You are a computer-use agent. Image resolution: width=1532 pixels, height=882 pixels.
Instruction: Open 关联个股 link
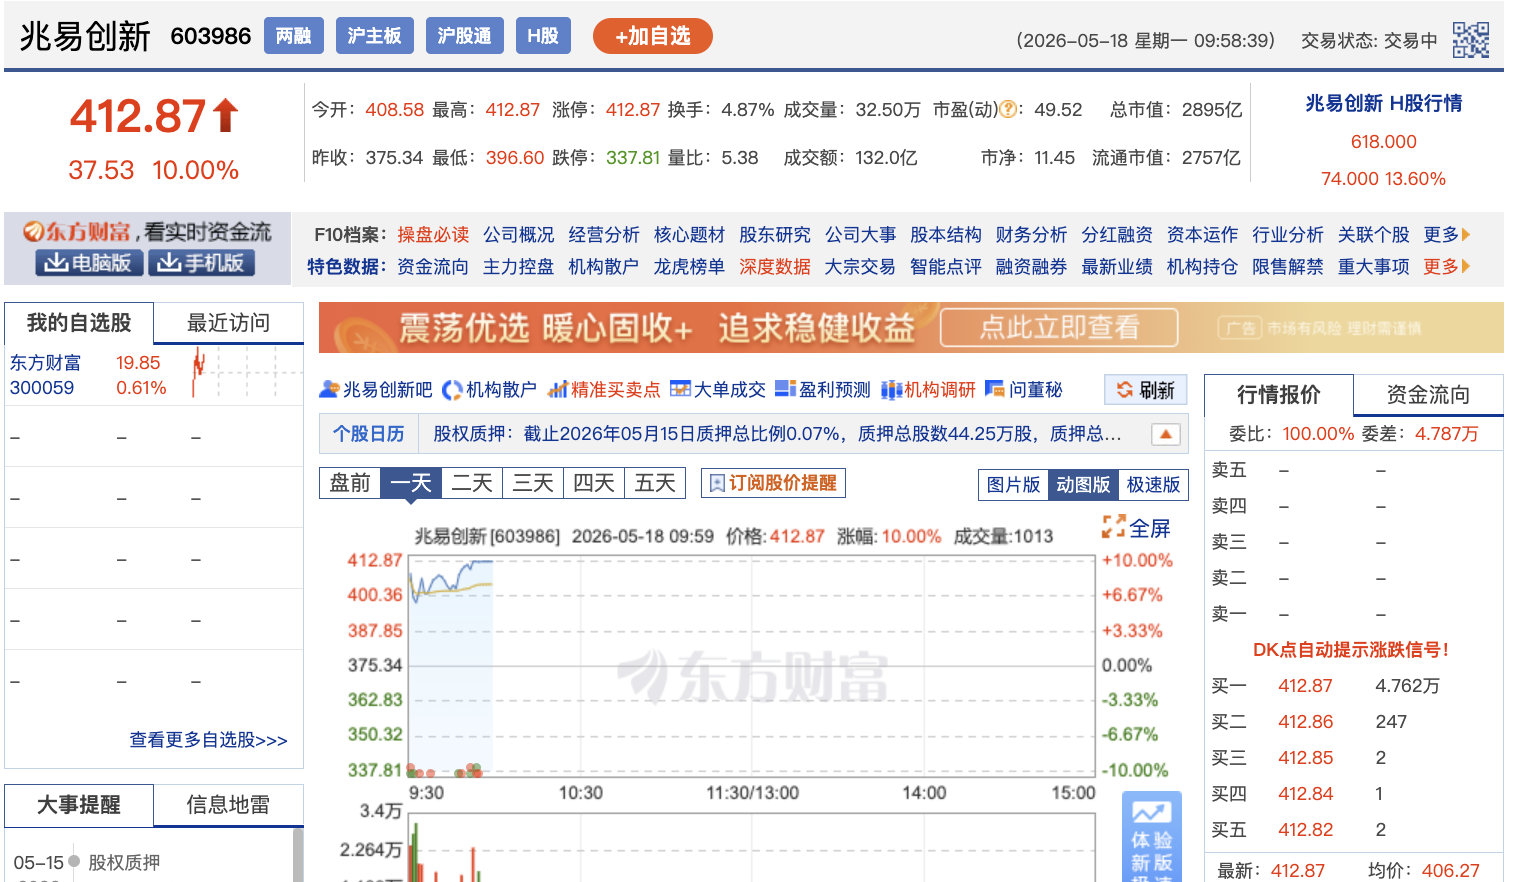click(x=1374, y=235)
